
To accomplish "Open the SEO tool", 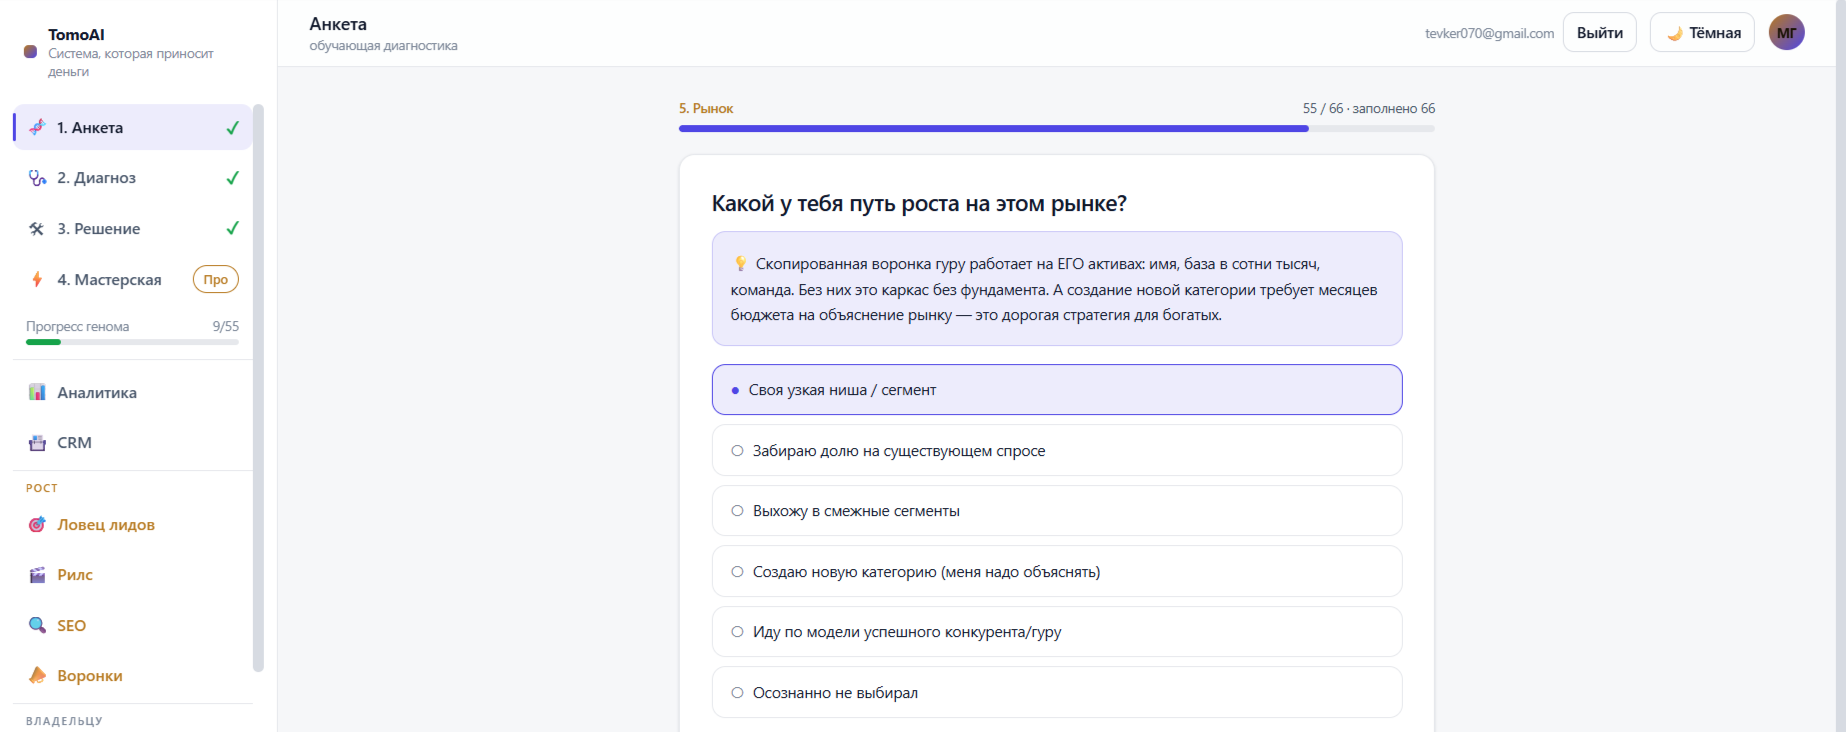I will pyautogui.click(x=132, y=626).
